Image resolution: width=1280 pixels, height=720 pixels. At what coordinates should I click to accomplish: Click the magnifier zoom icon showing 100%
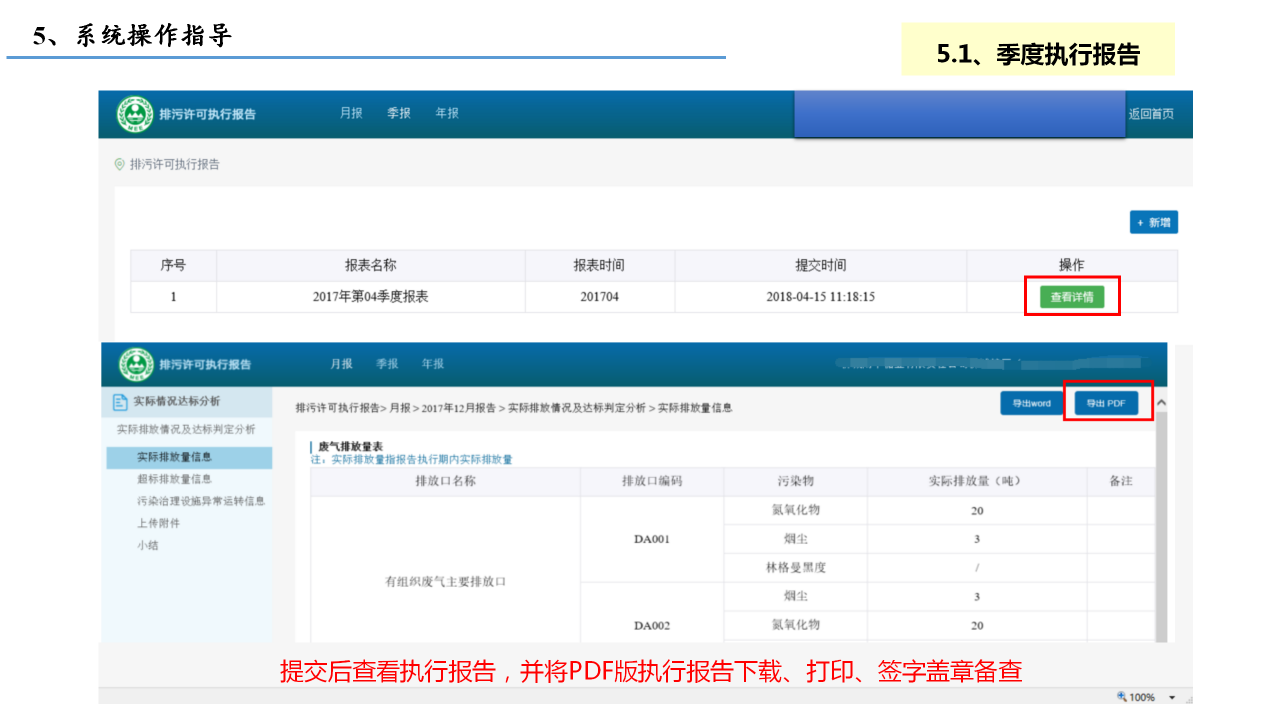click(x=1122, y=697)
